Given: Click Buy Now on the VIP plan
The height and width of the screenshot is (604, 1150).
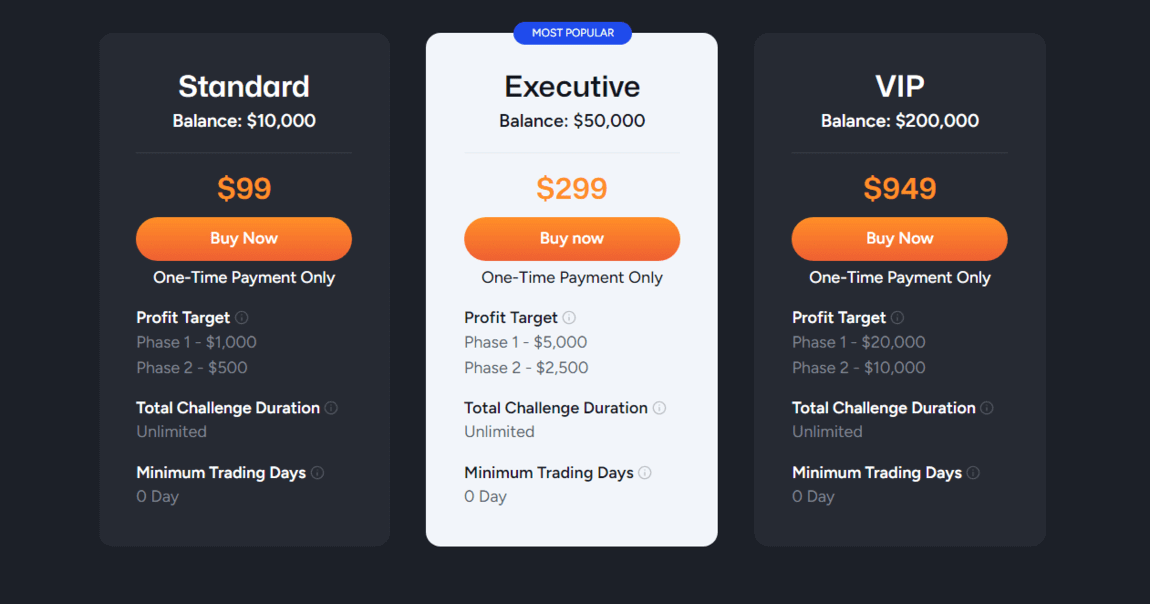Looking at the screenshot, I should click(x=899, y=239).
